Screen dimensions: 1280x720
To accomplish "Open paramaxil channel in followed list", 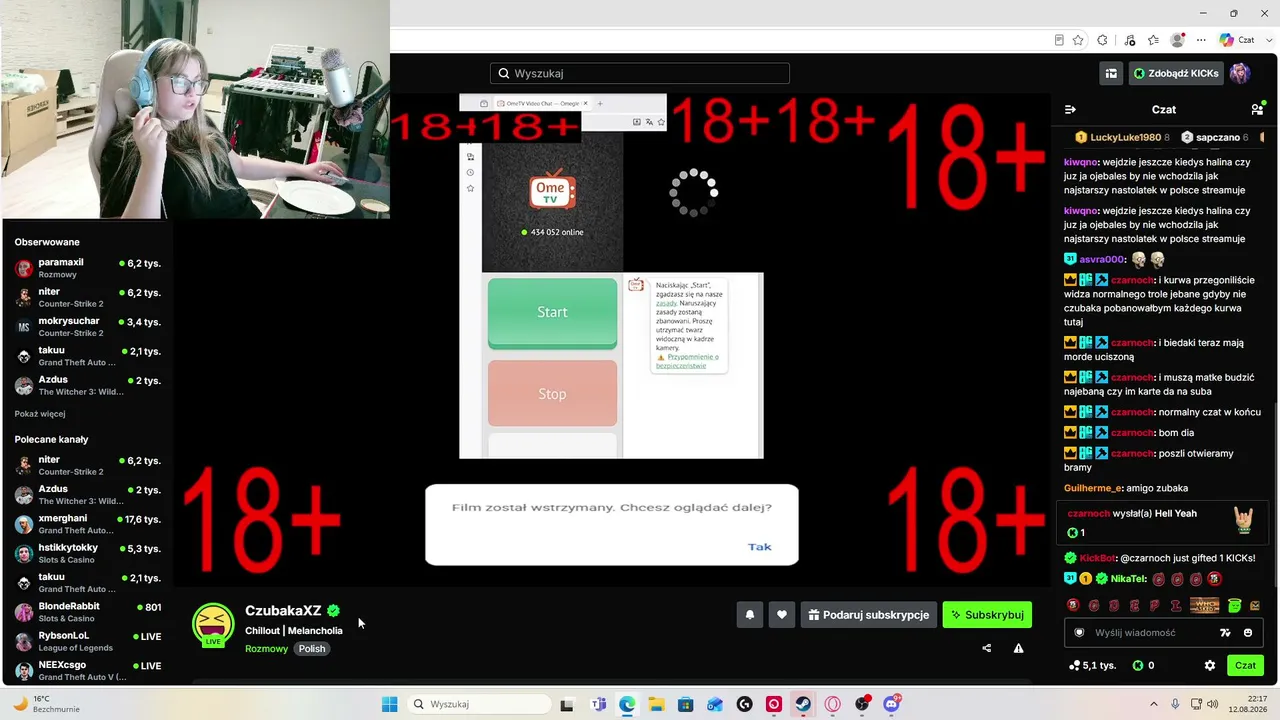I will click(x=87, y=268).
